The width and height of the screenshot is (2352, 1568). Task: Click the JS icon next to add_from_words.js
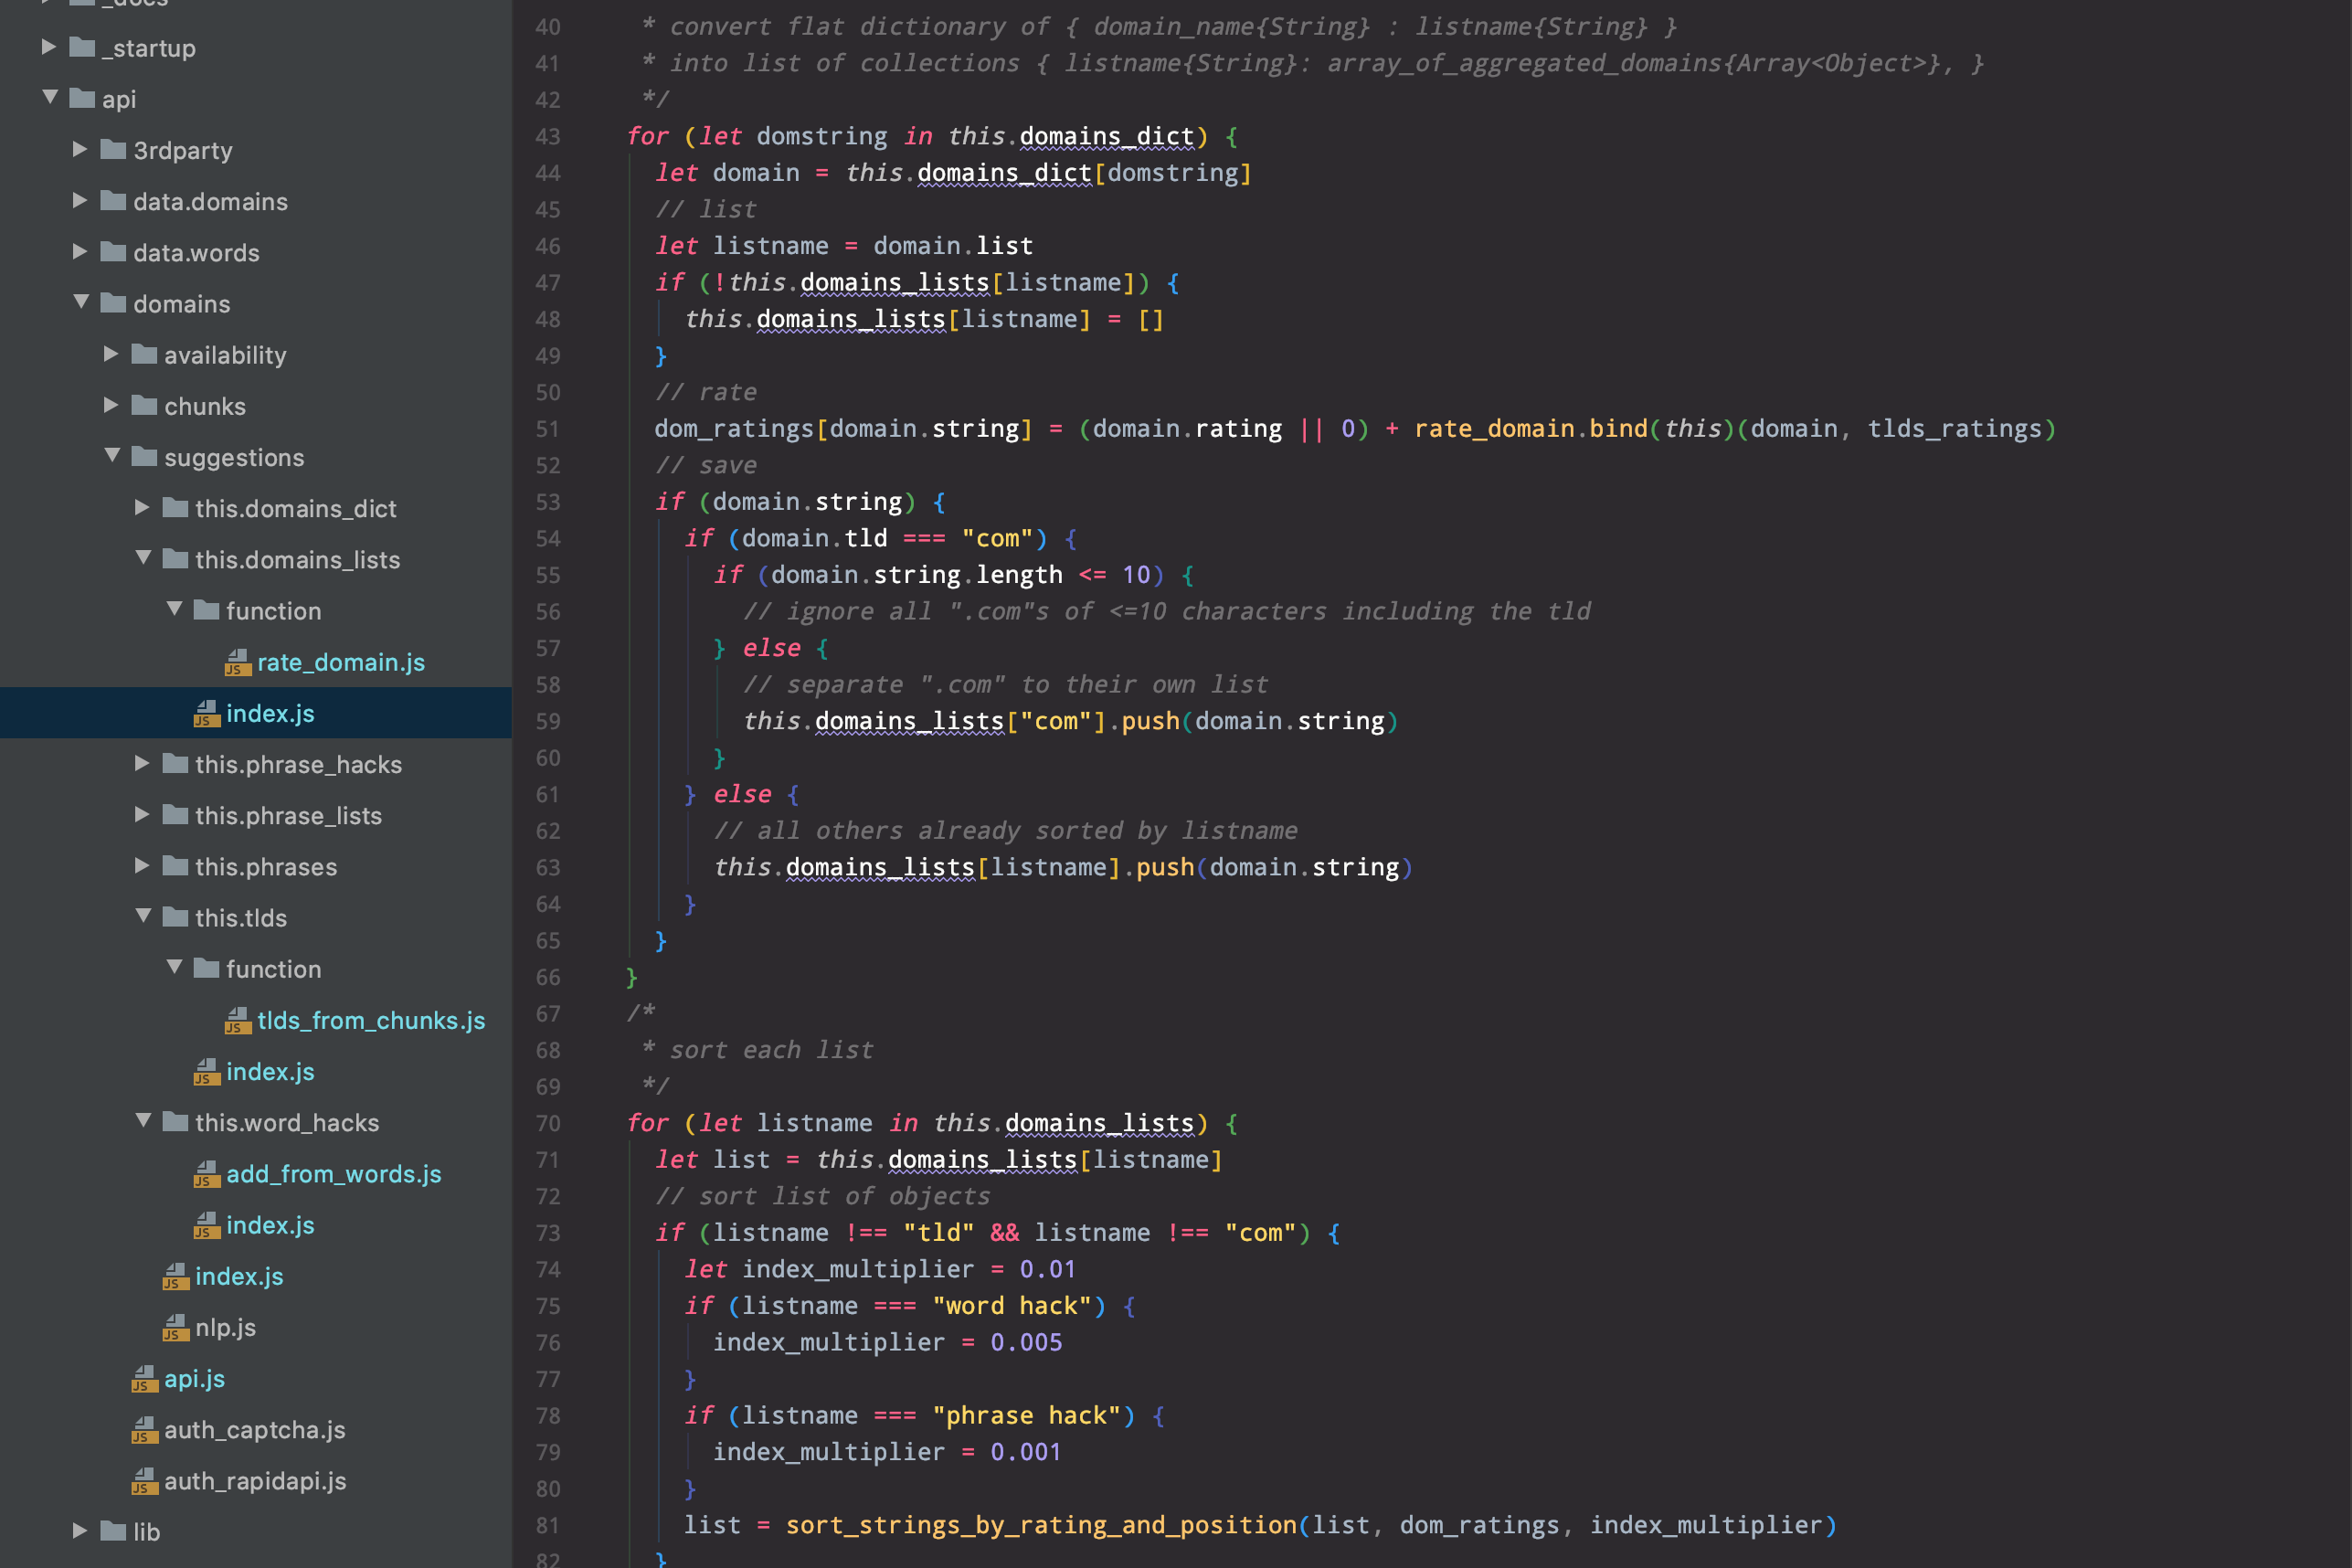click(x=206, y=1174)
